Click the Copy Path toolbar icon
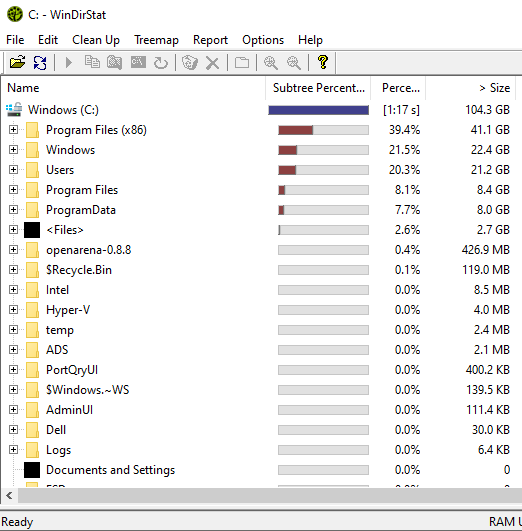This screenshot has height=531, width=522. click(x=92, y=62)
